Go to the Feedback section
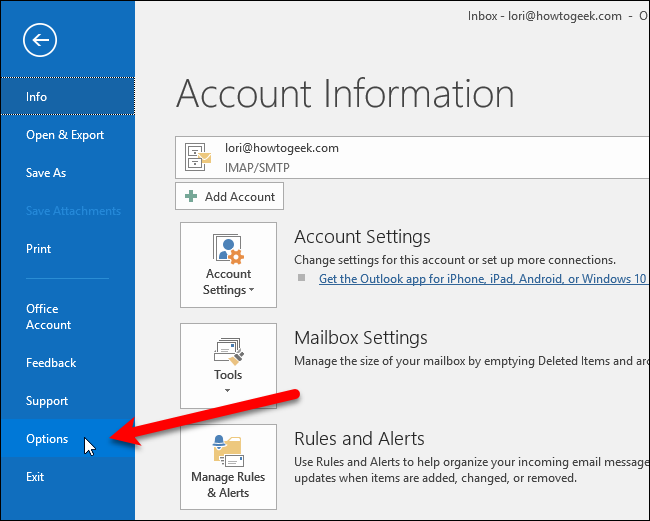The image size is (650, 521). (x=51, y=363)
